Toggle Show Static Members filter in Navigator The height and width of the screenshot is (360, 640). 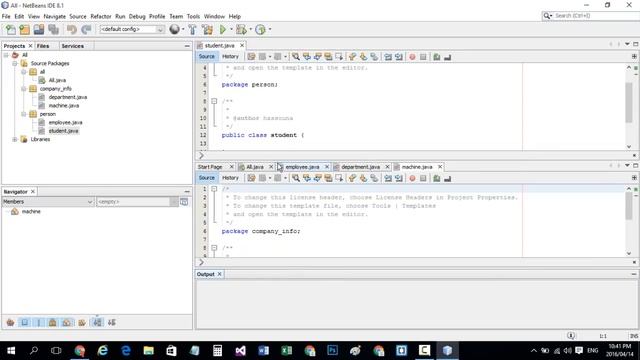pyautogui.click(x=39, y=322)
